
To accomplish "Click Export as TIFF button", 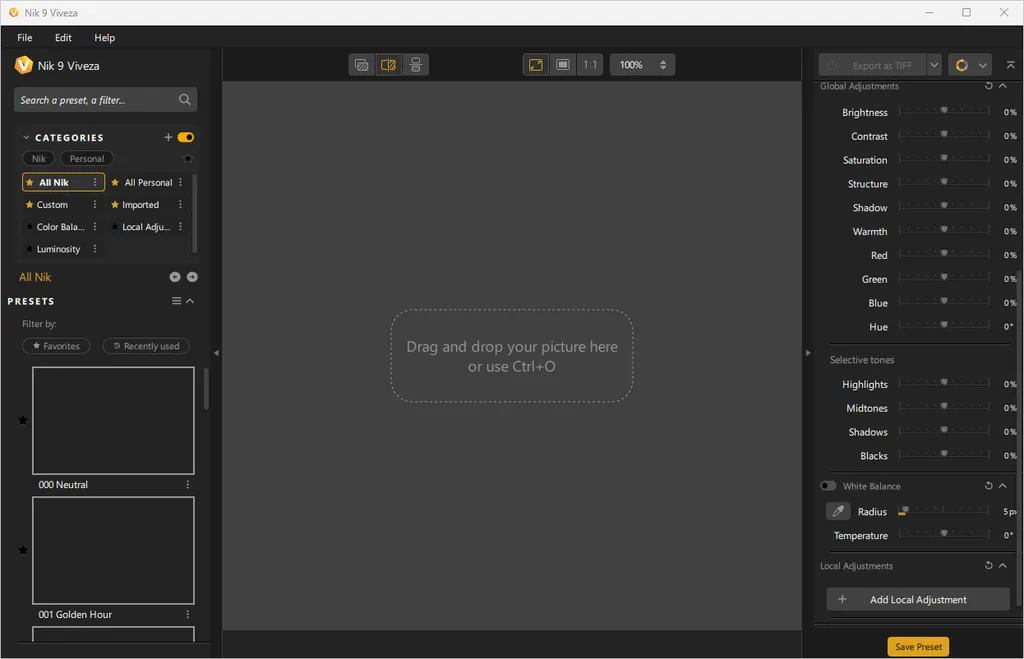I will pyautogui.click(x=872, y=65).
